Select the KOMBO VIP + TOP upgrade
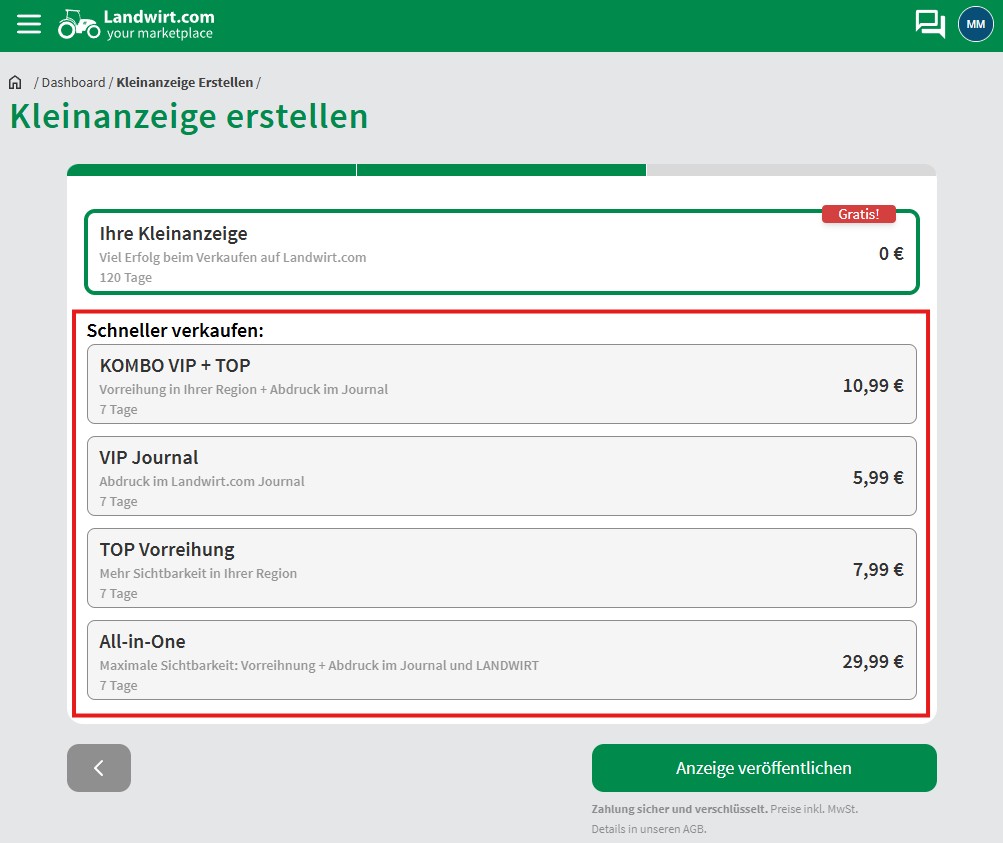 tap(502, 384)
